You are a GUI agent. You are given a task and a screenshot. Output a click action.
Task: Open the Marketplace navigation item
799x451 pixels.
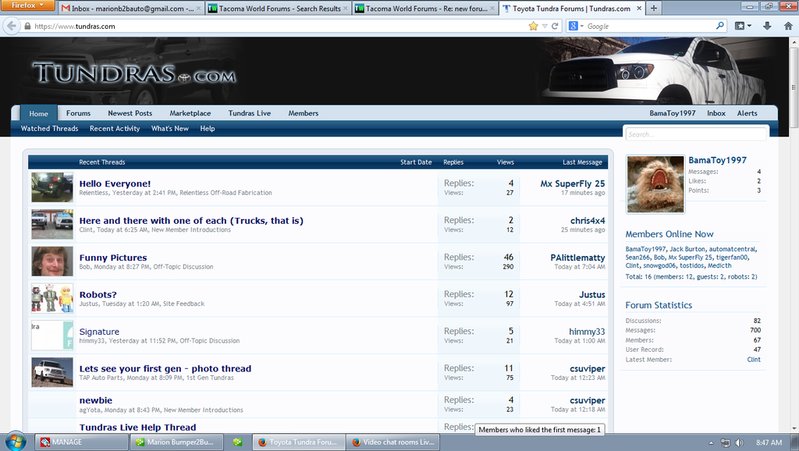[190, 113]
